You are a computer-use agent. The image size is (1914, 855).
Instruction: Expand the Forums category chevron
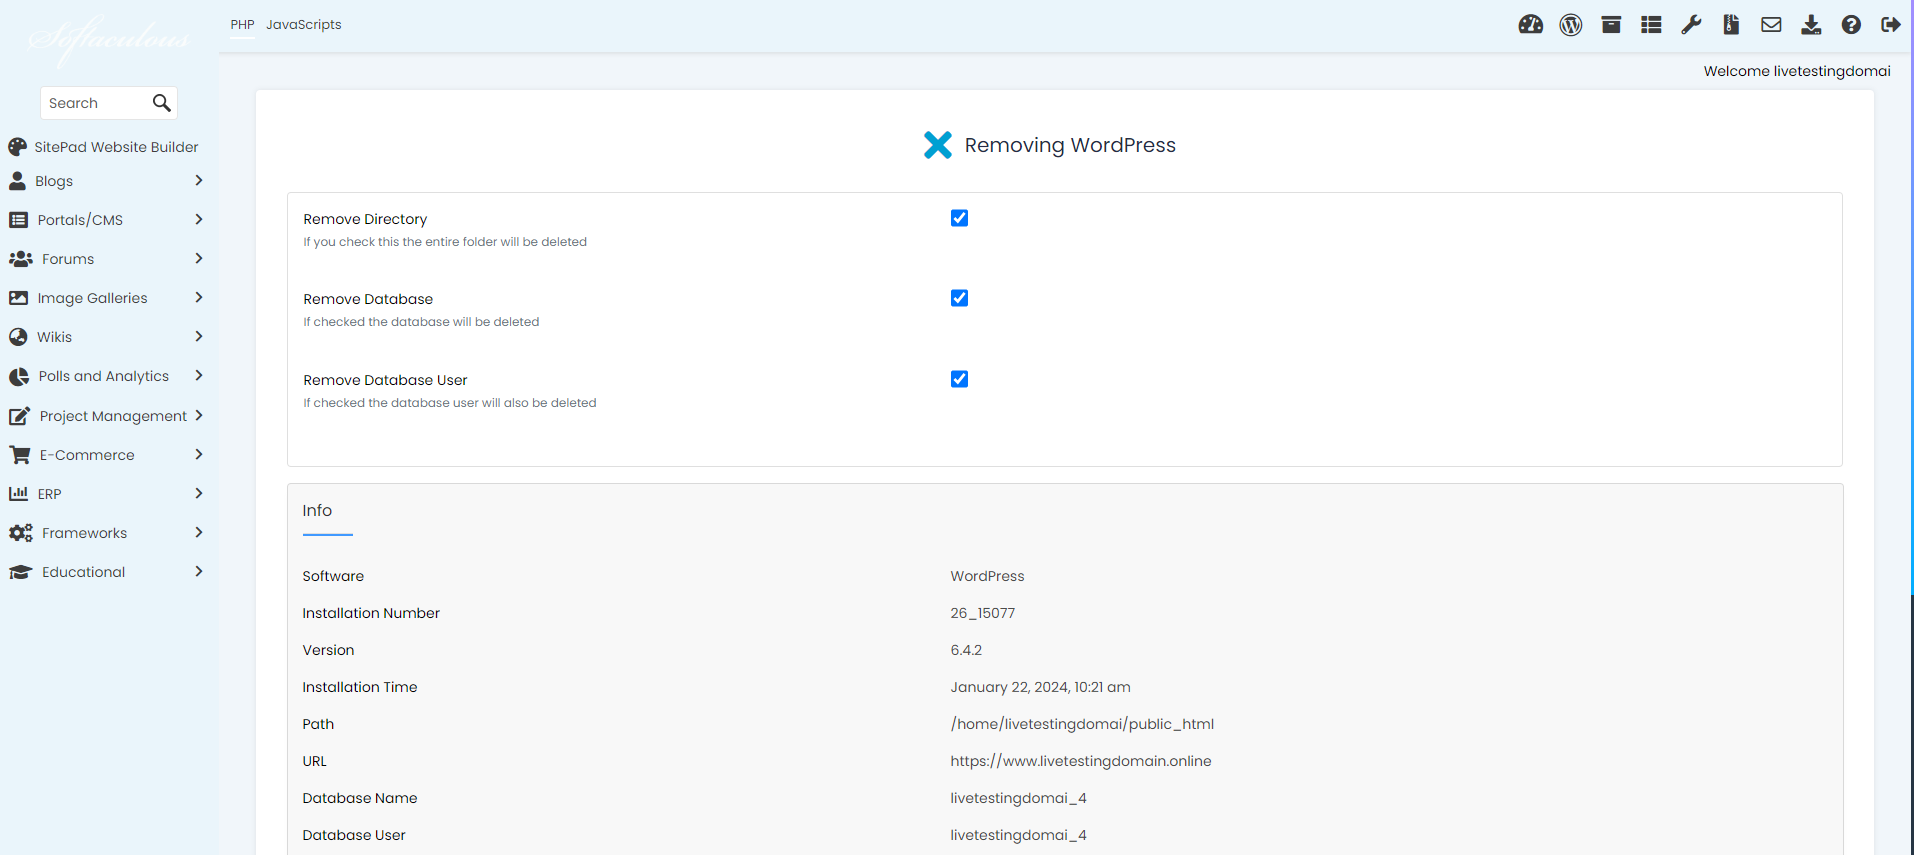click(198, 258)
